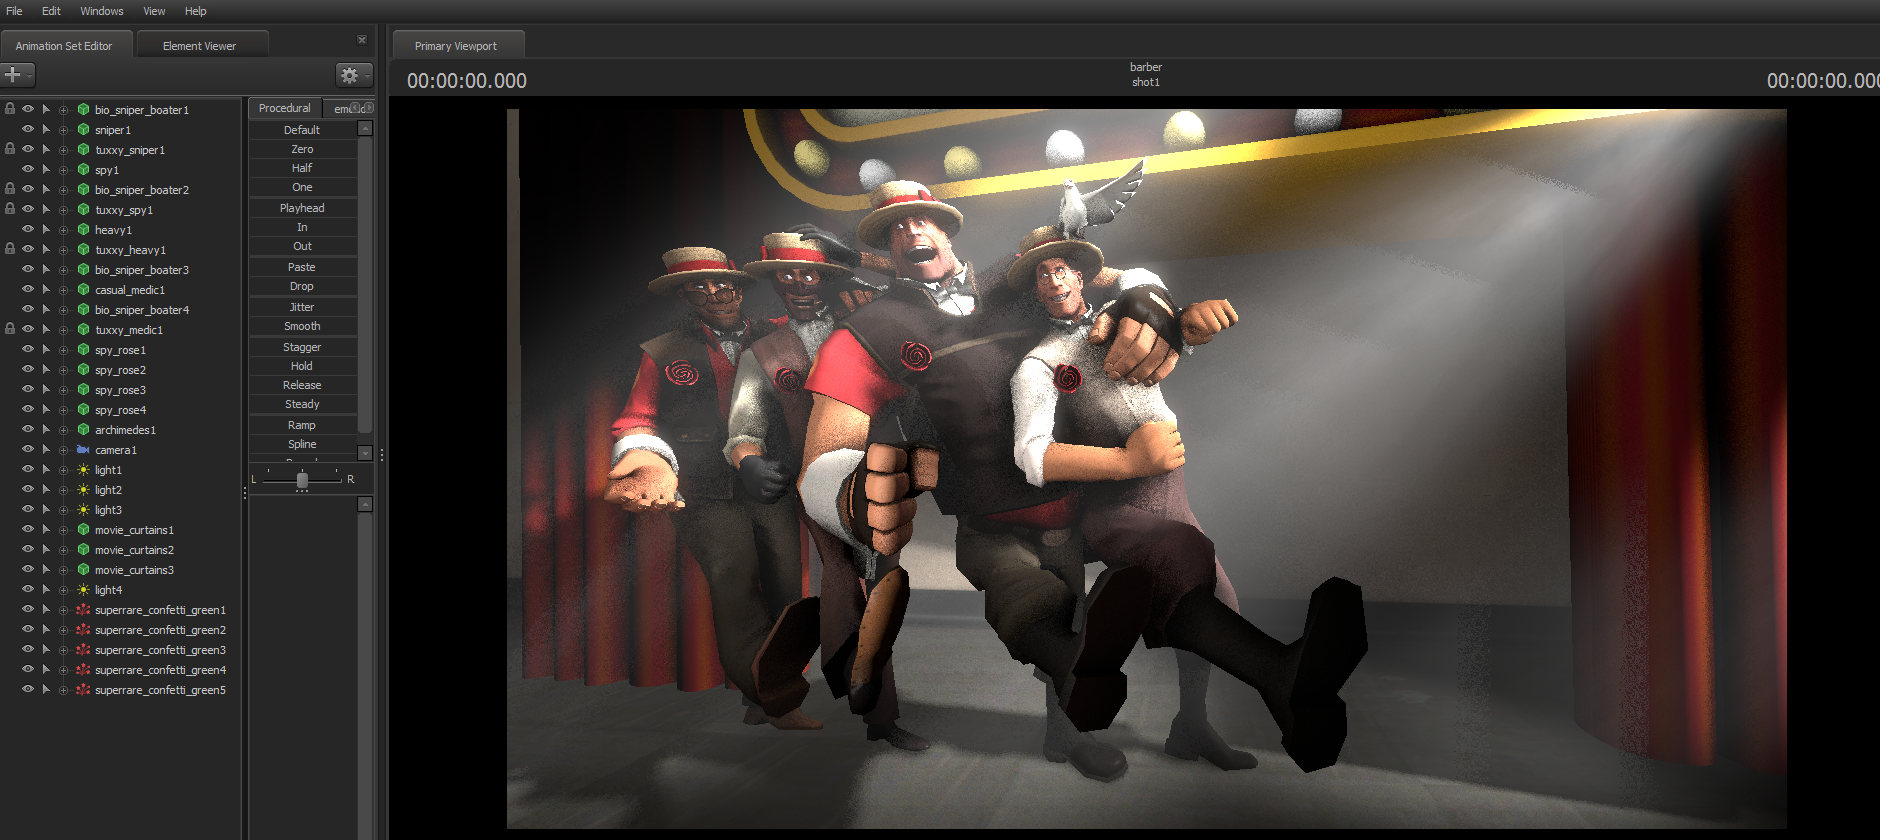Click the add animation set plus button
The height and width of the screenshot is (840, 1880).
coord(17,75)
